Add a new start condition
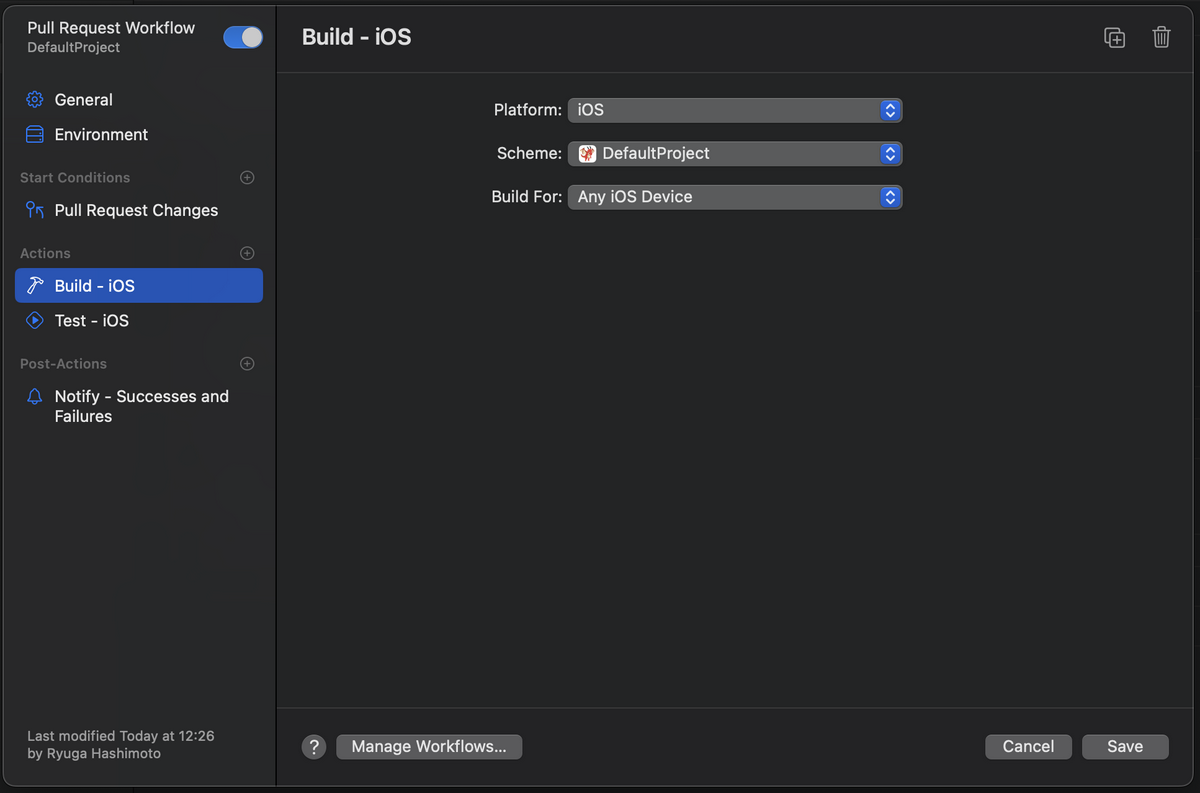Screen dimensions: 1200x793 coord(247,178)
